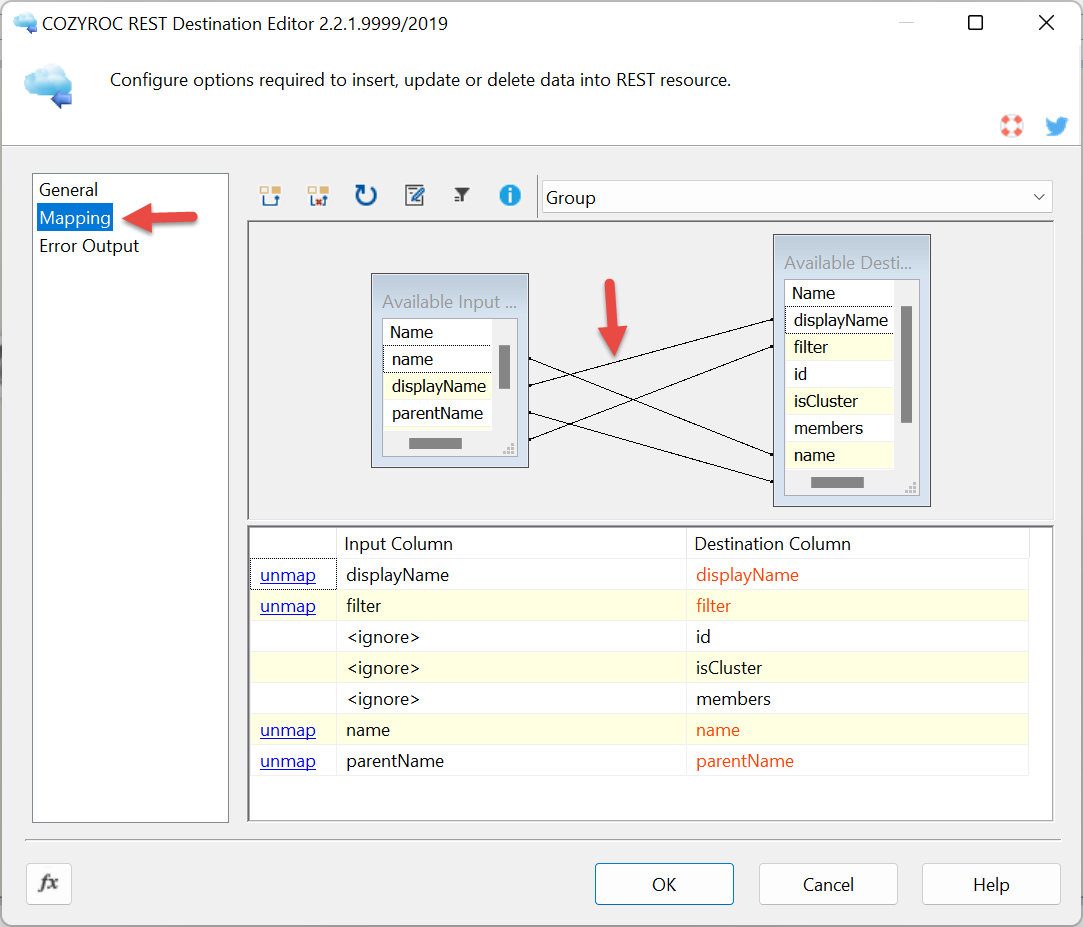Select 'displayName' in Available Destination list
1083x927 pixels.
point(839,321)
